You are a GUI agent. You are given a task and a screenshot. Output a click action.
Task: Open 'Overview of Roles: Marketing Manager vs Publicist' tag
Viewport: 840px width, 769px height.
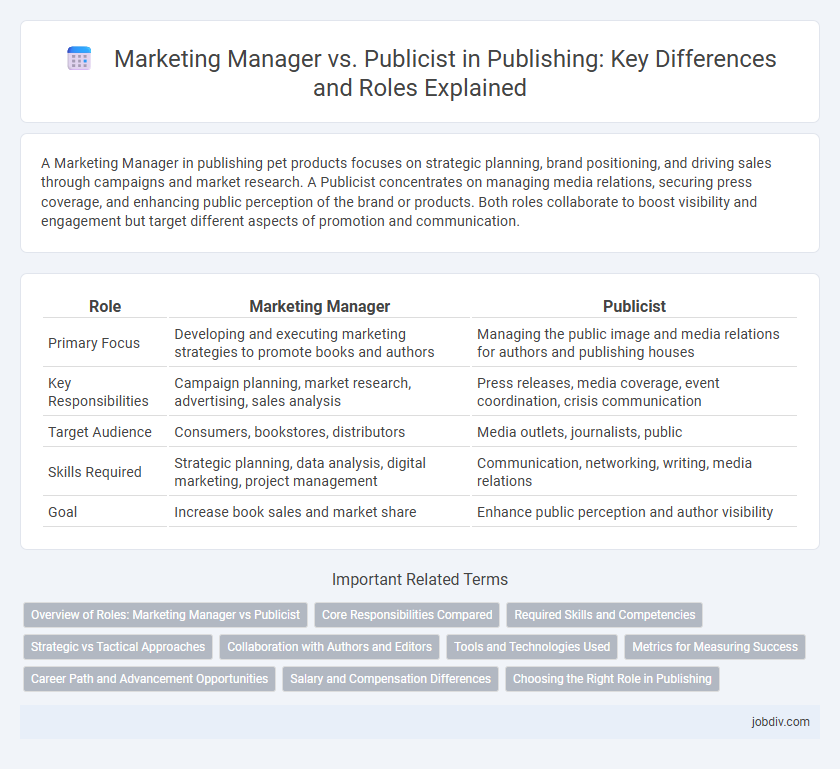point(165,615)
